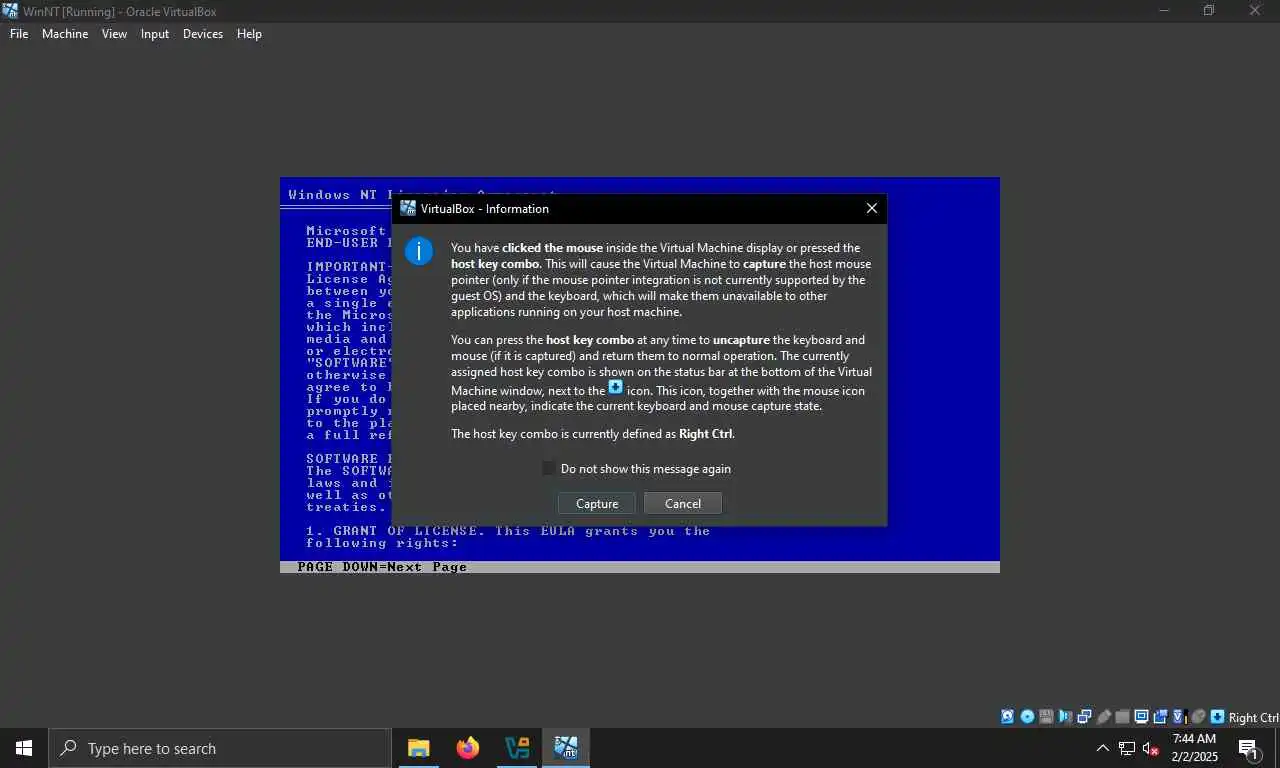The image size is (1280, 768).
Task: Open the File menu
Action: click(19, 33)
